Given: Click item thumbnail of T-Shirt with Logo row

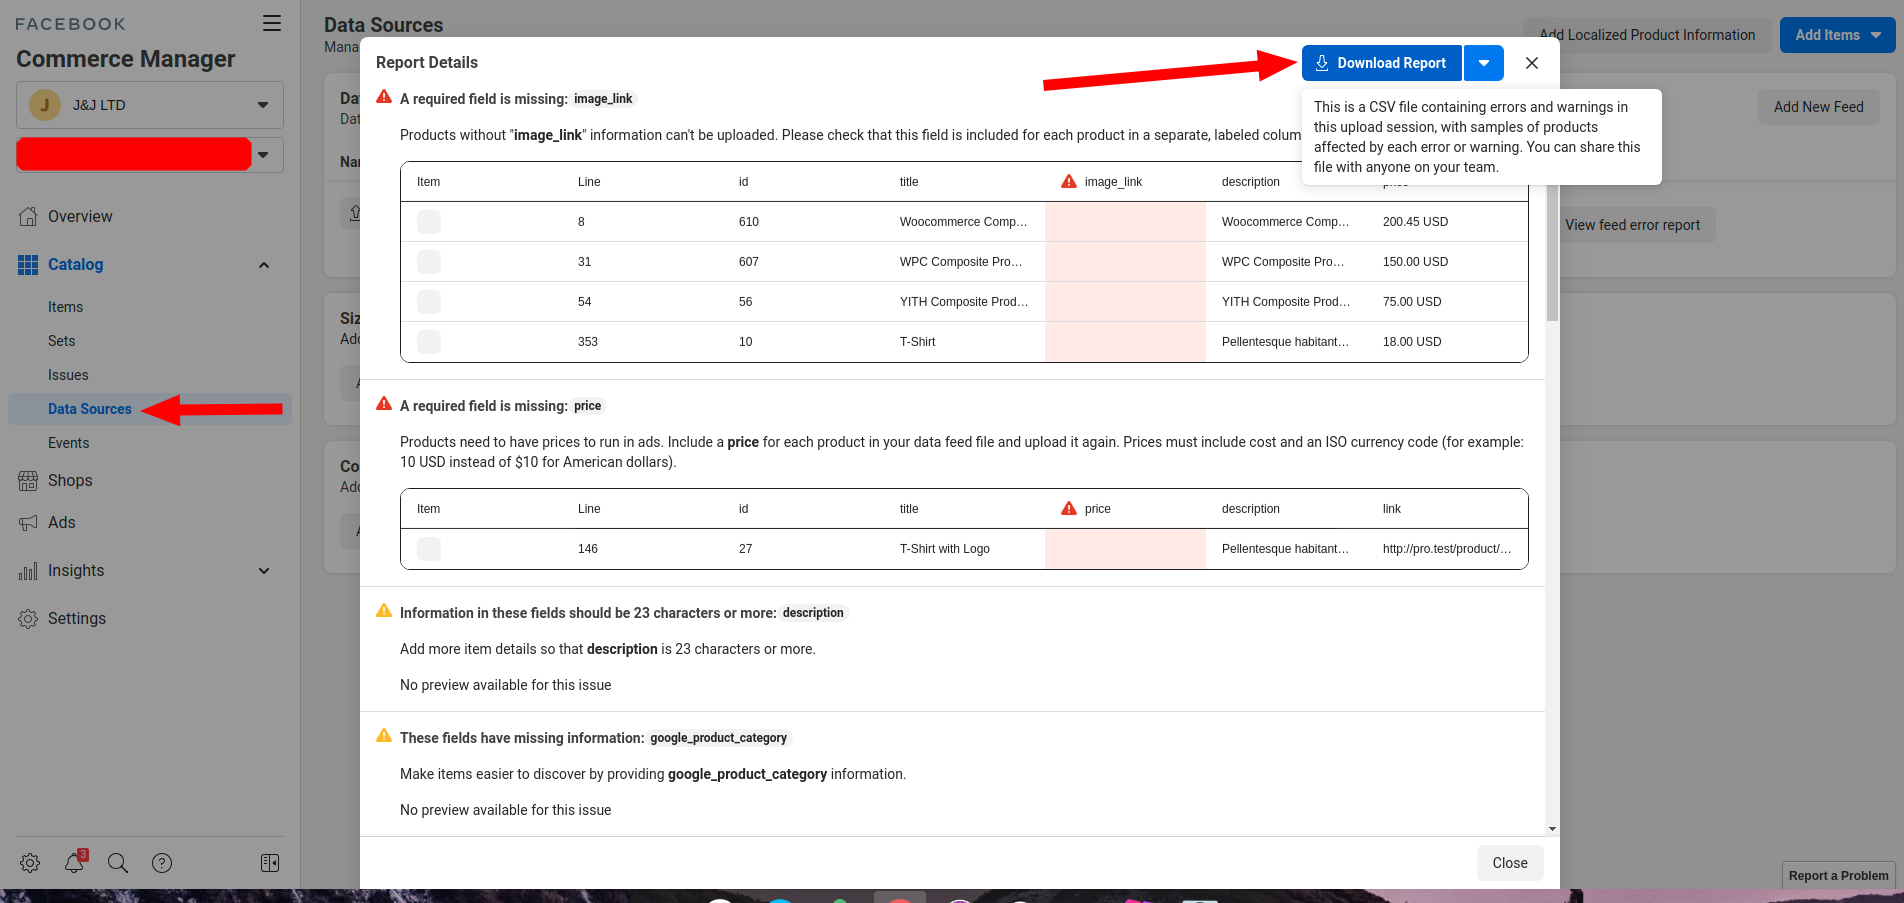Looking at the screenshot, I should pos(429,549).
